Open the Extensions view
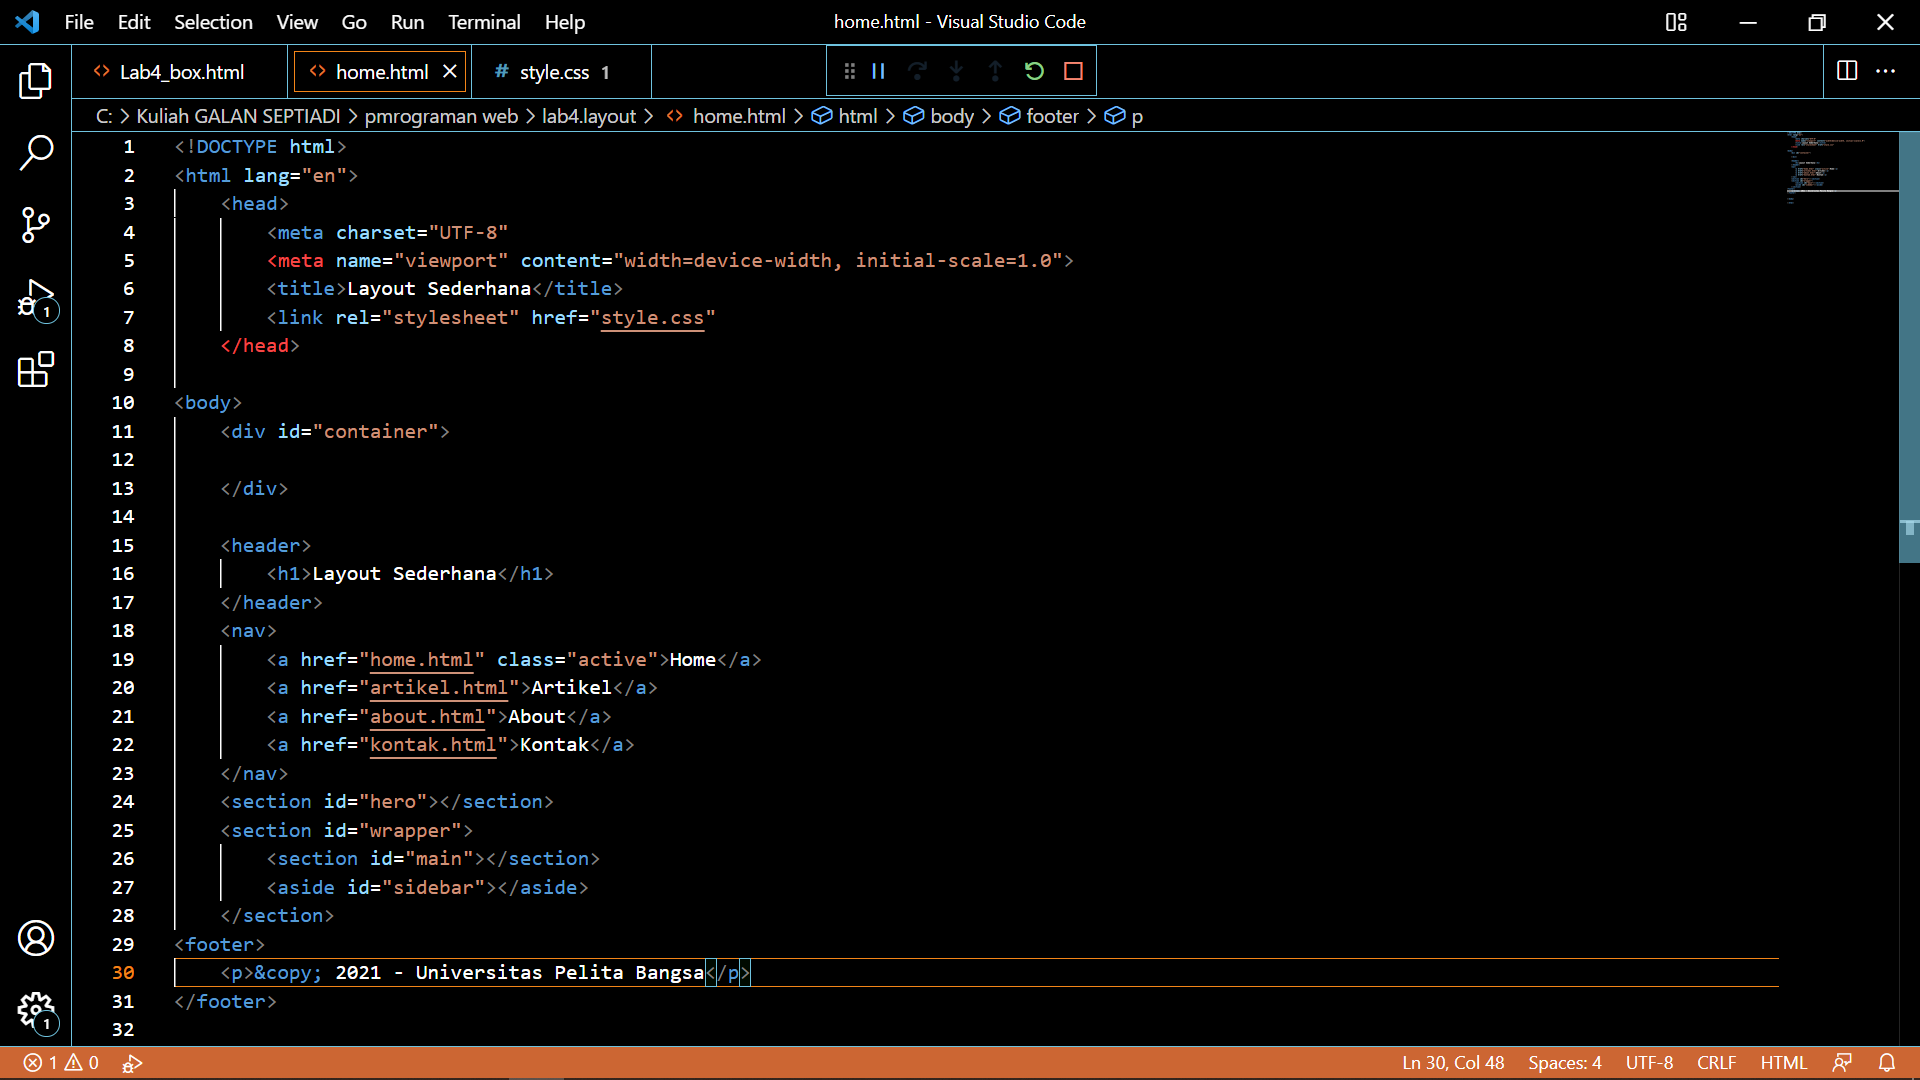Image resolution: width=1920 pixels, height=1080 pixels. coord(36,369)
